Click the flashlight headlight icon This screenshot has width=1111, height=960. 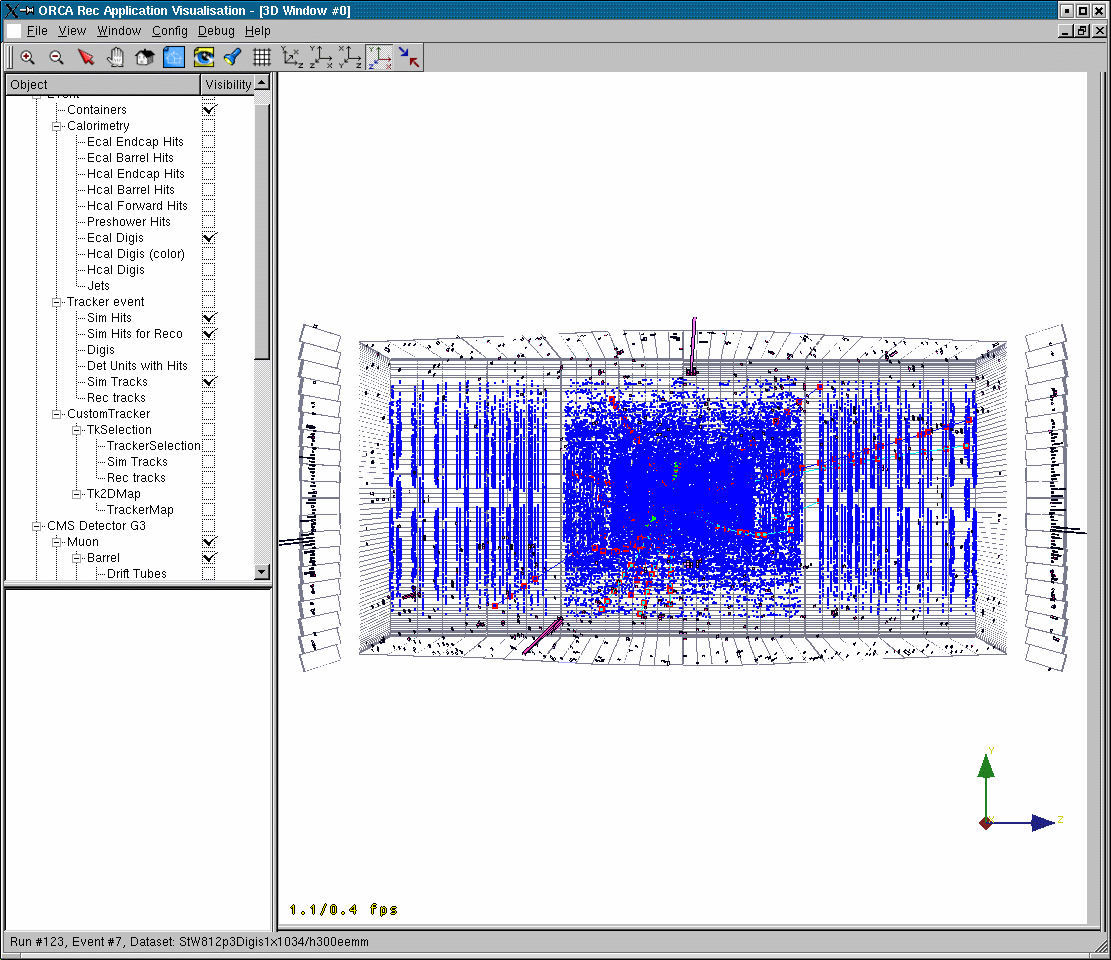click(x=232, y=58)
